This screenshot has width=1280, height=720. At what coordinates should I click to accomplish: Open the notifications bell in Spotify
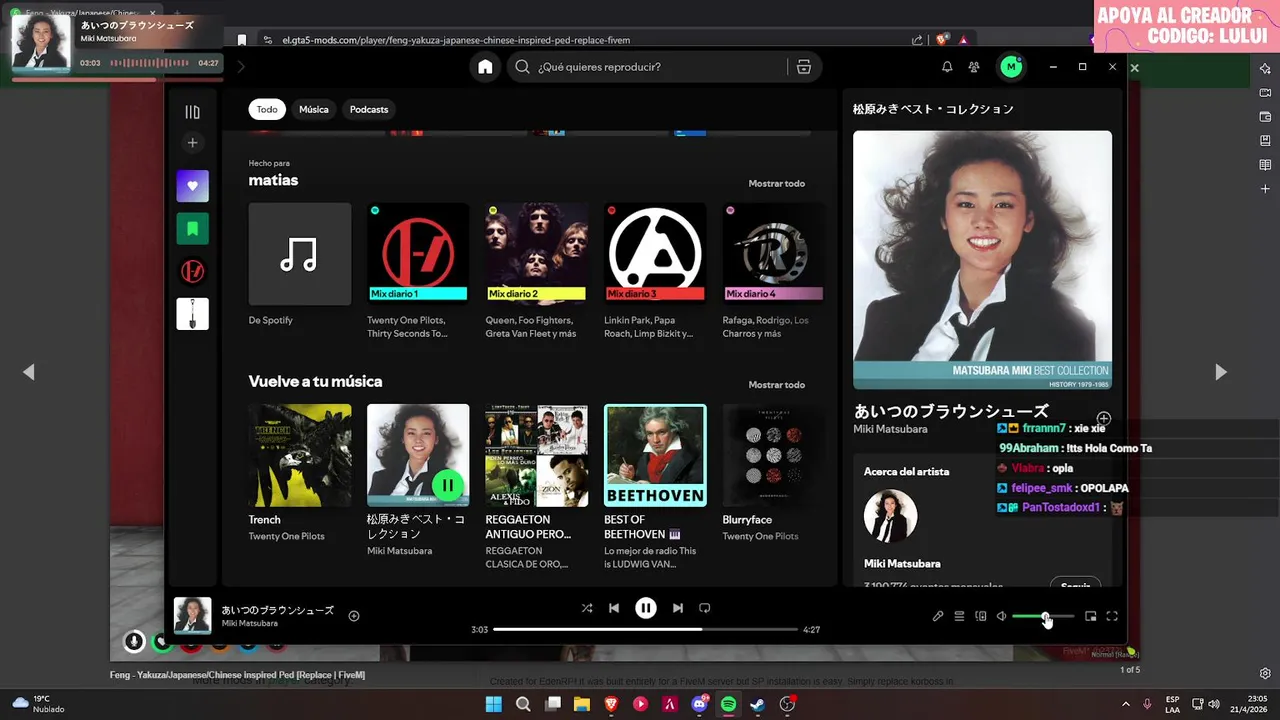947,67
